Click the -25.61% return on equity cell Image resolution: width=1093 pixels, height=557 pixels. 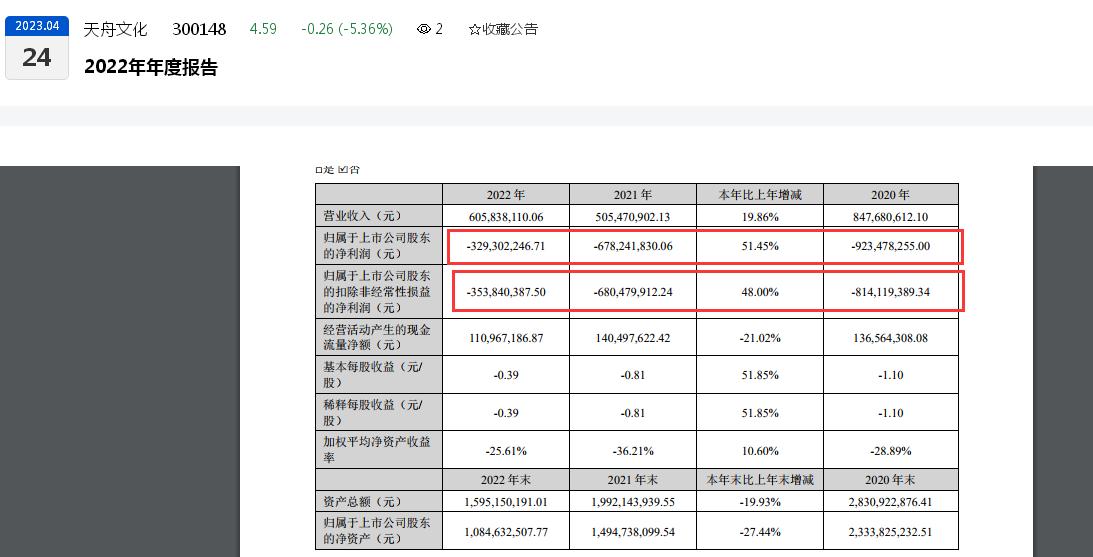coord(505,449)
